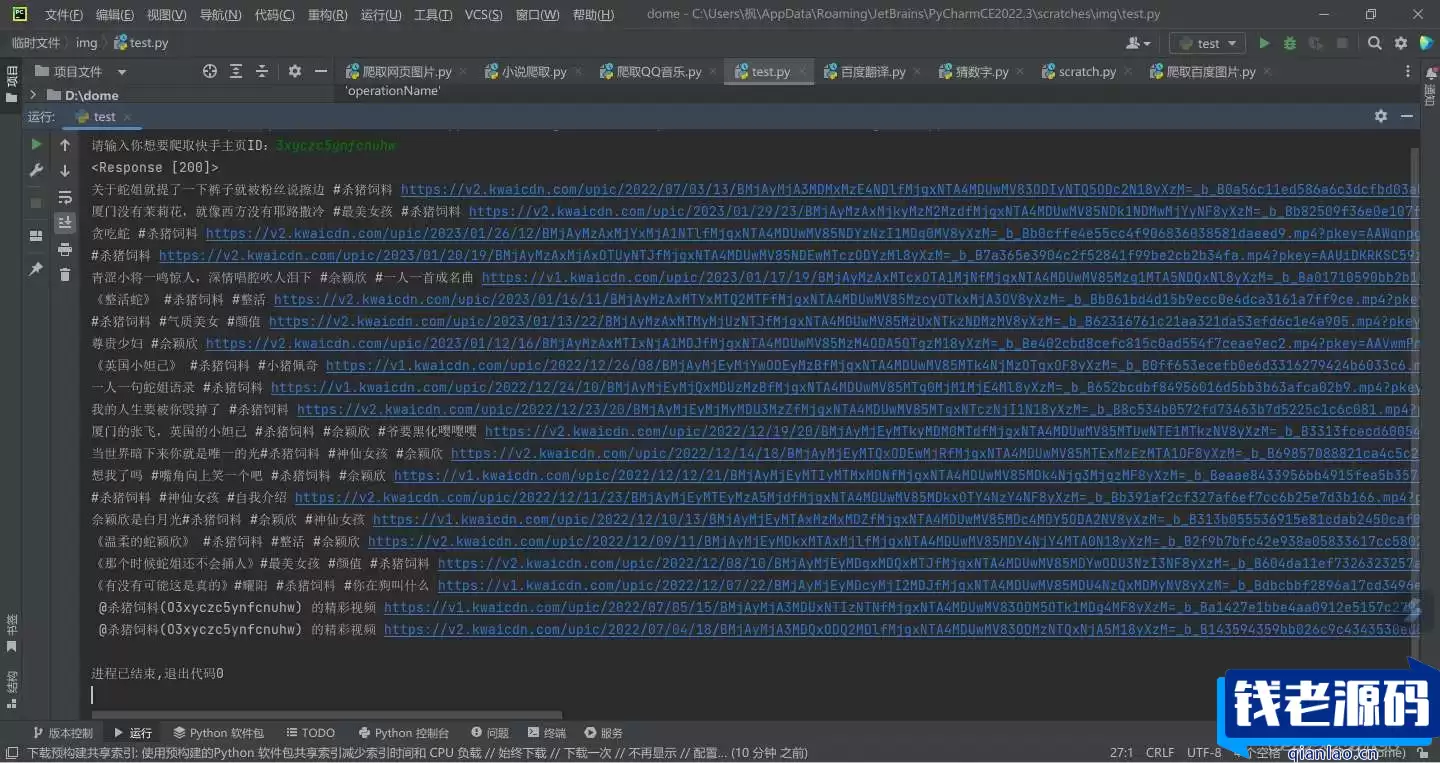
Task: Switch to 小说爬取.py tab
Action: pos(534,71)
